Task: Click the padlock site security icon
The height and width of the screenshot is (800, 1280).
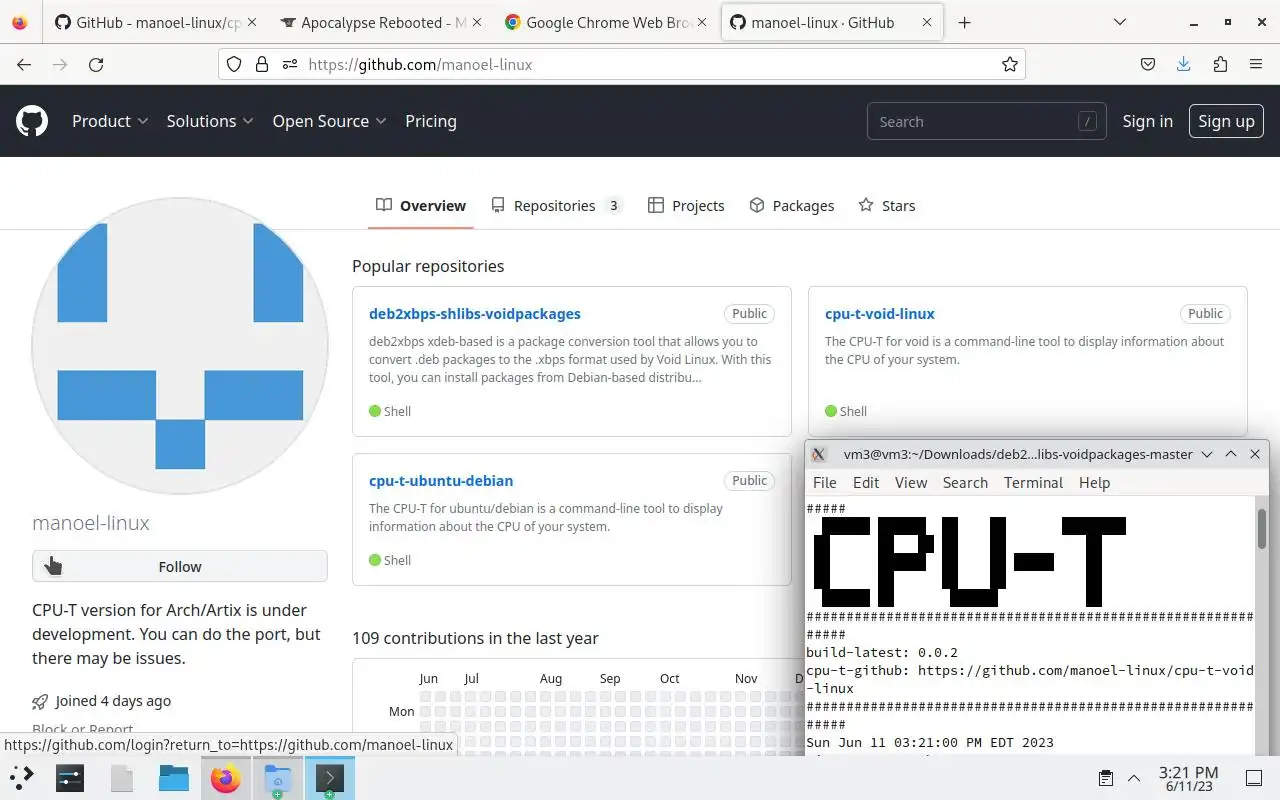Action: [262, 64]
